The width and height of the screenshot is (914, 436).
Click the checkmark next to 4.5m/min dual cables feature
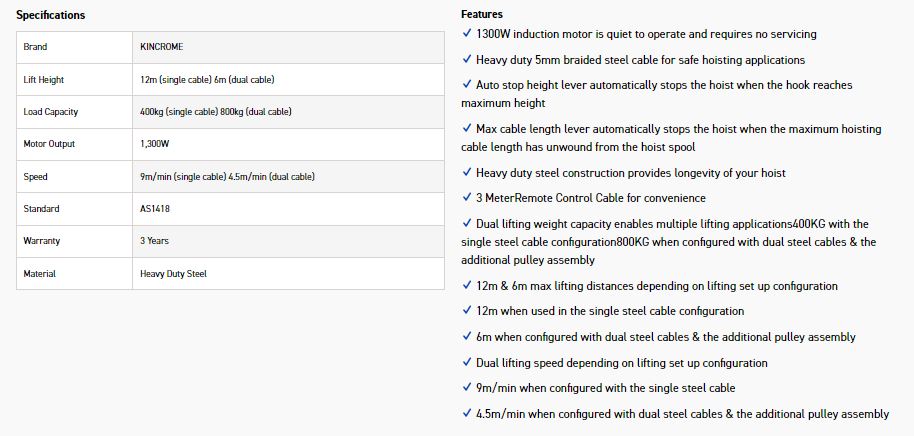pos(467,414)
